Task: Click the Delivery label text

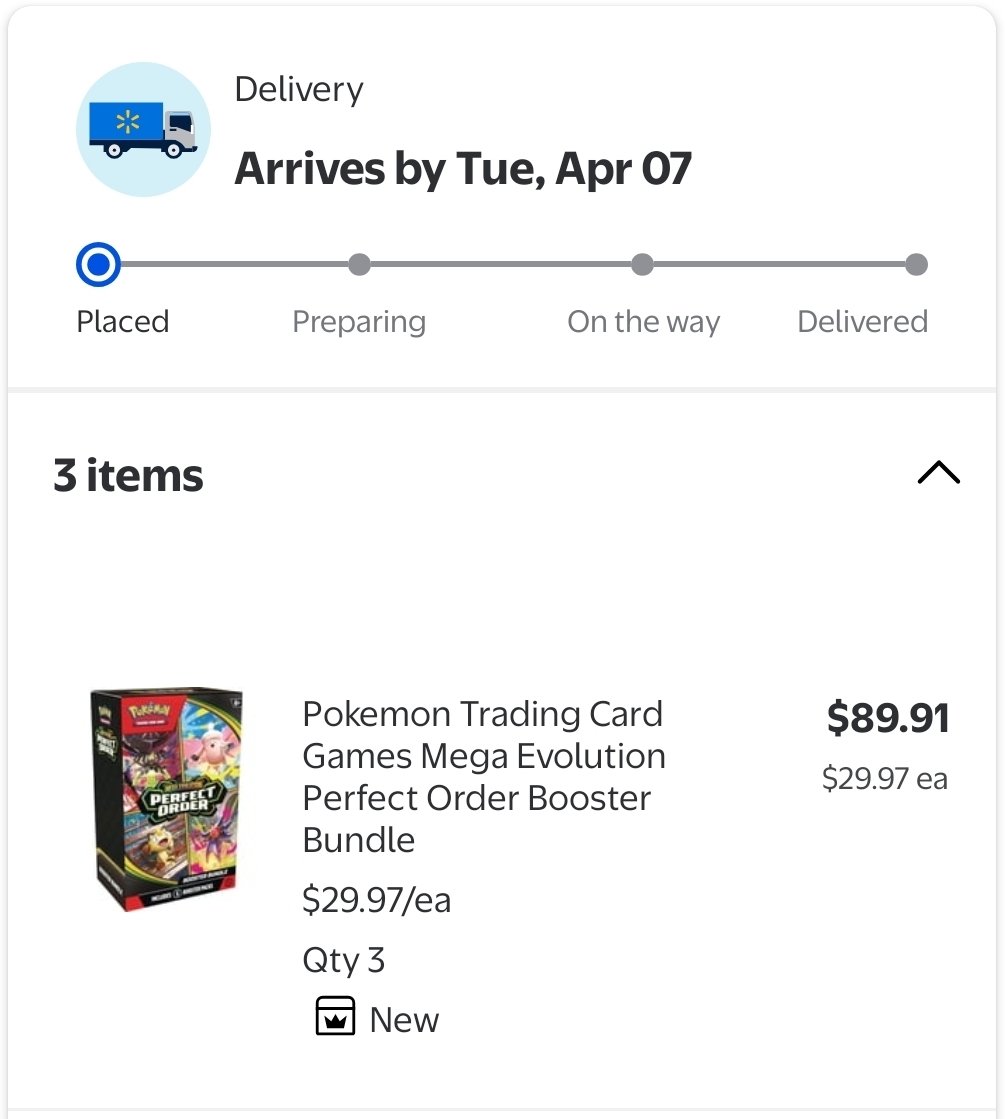Action: [298, 89]
